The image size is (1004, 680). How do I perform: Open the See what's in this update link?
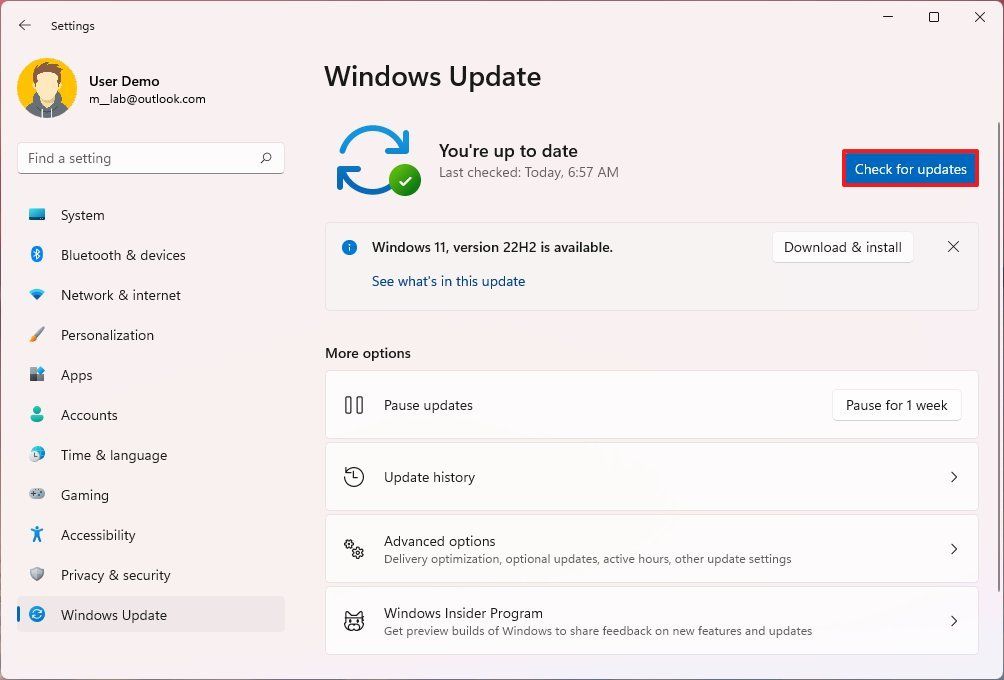tap(448, 281)
